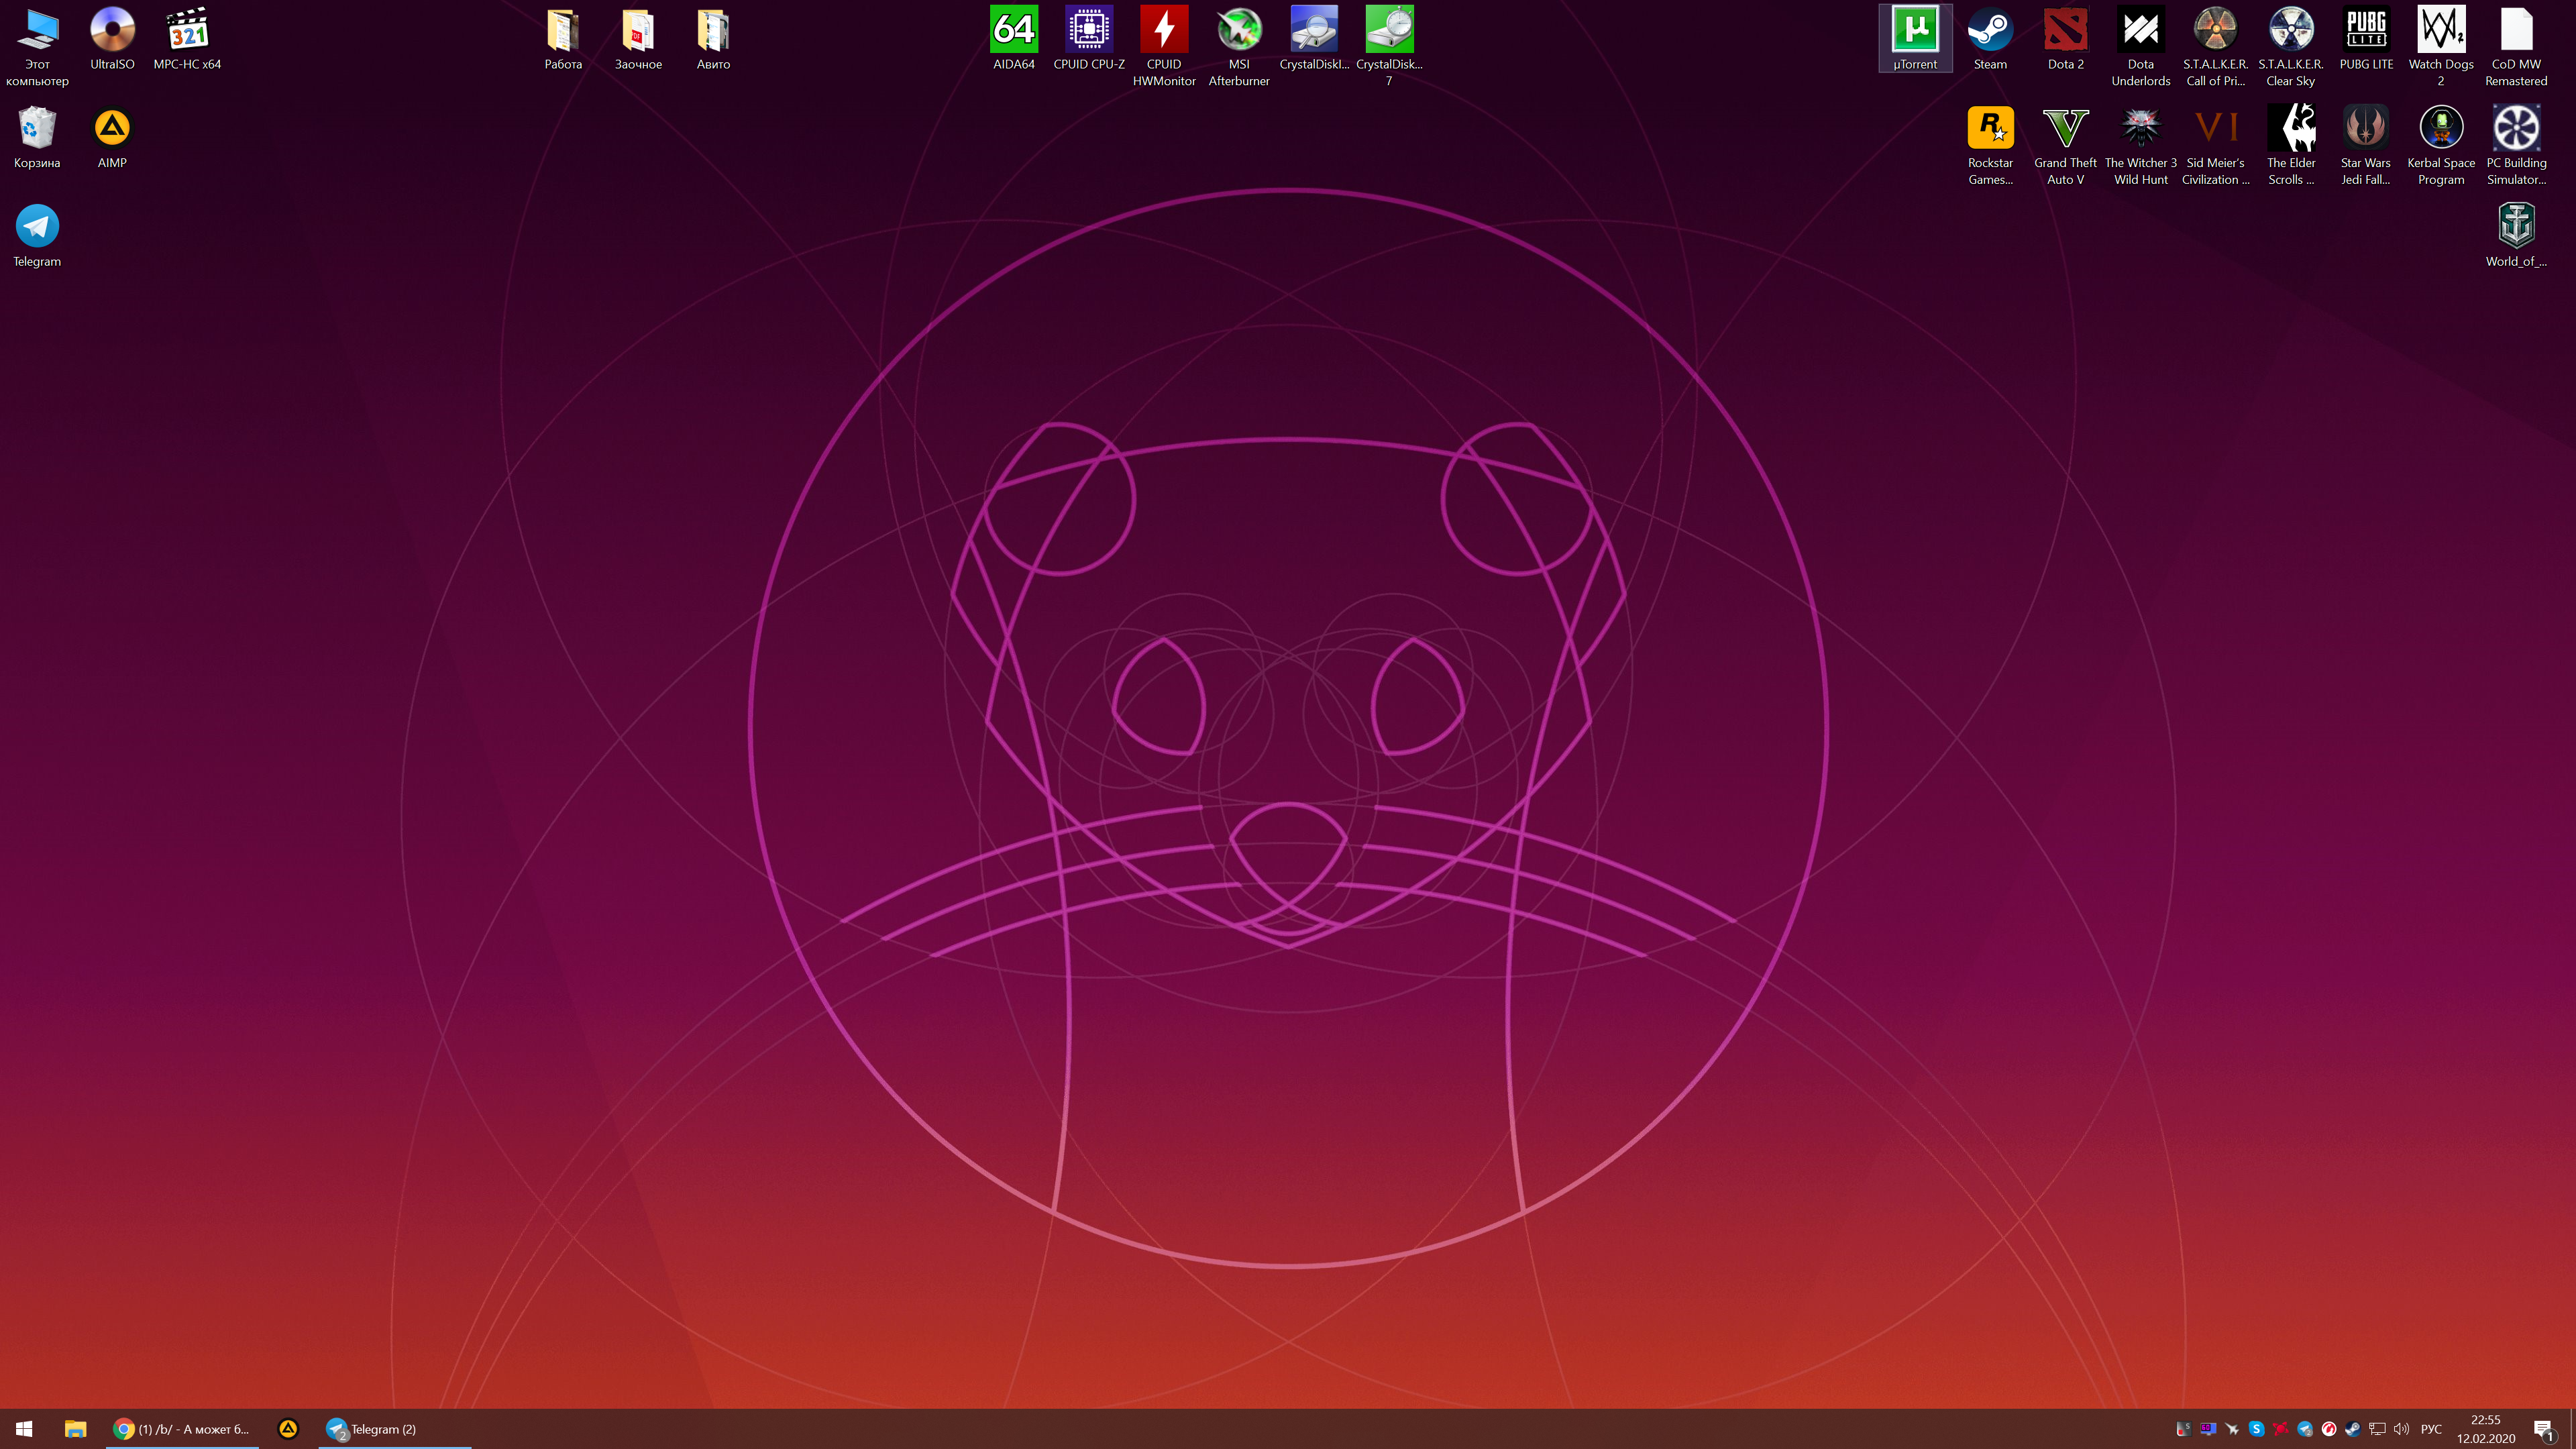Open the clock showing 22:55
This screenshot has height=1449, width=2576.
[x=2485, y=1429]
